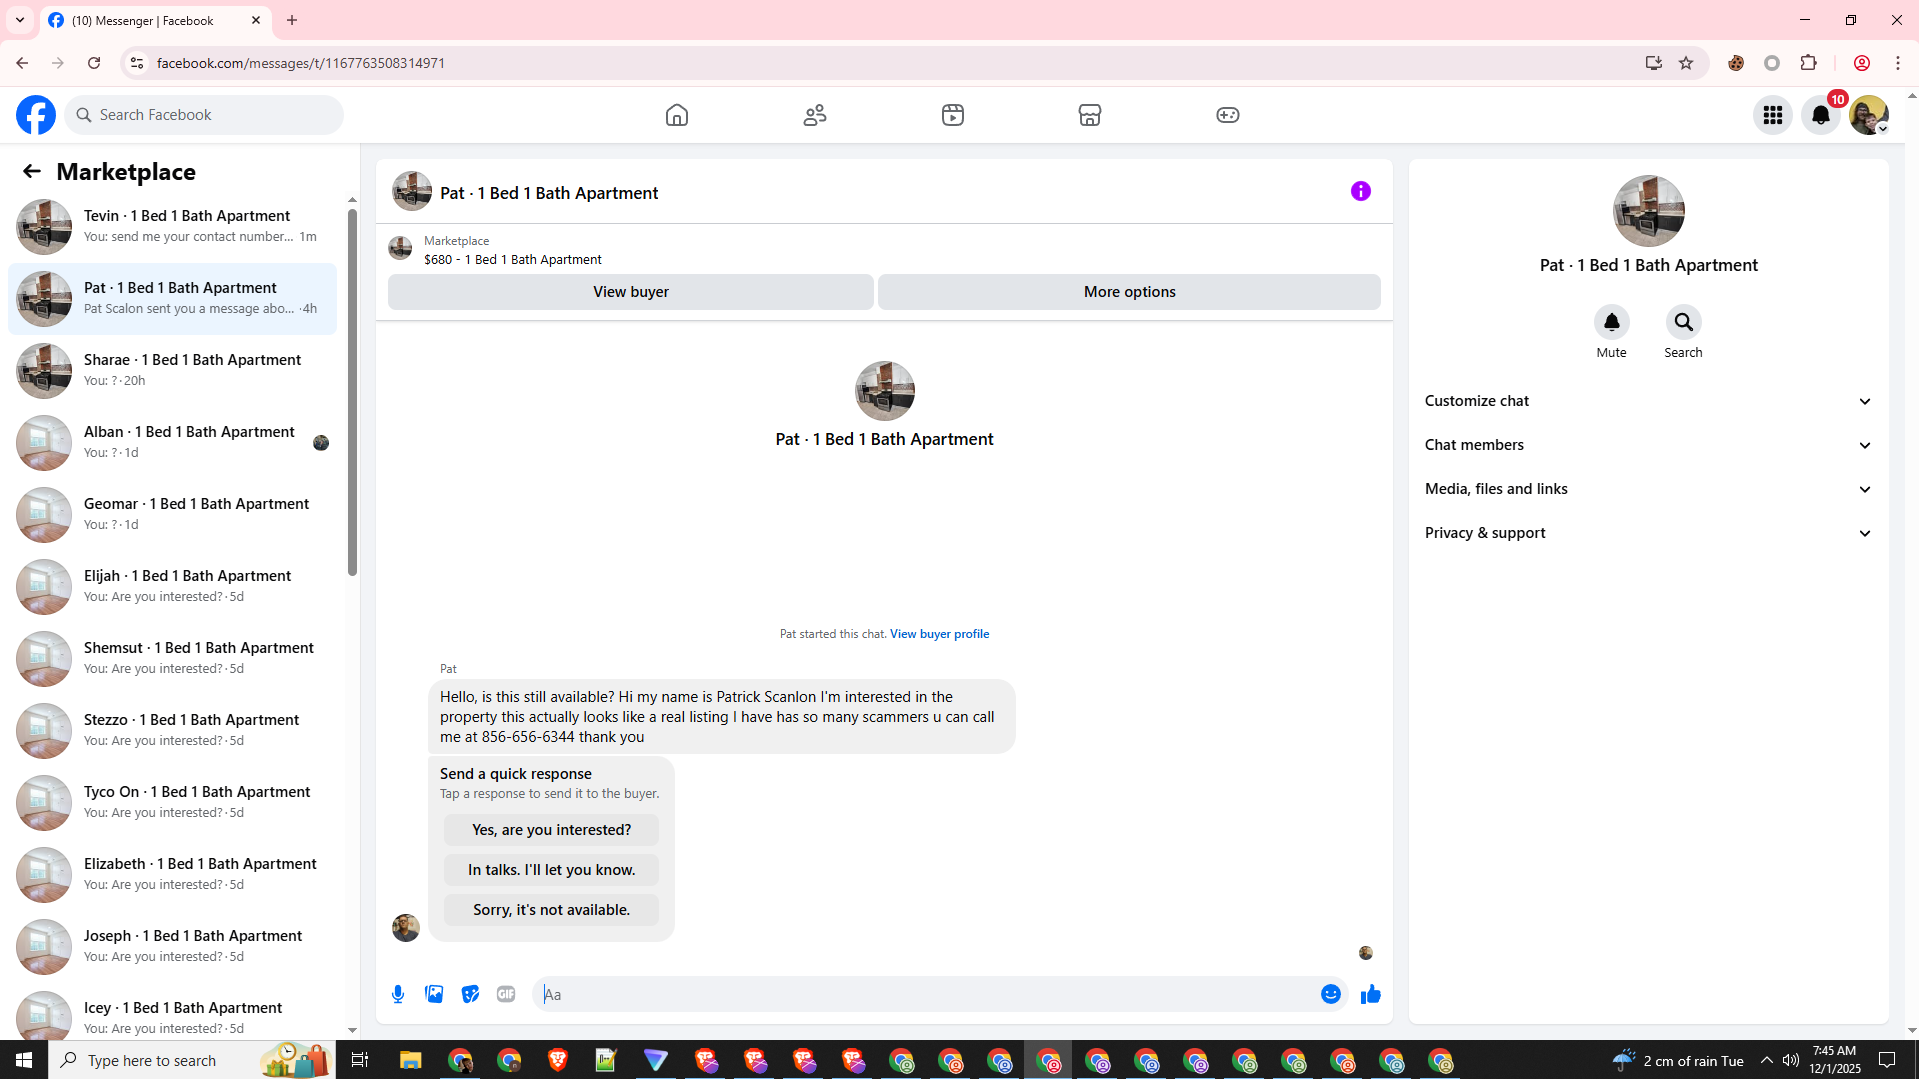Open the emoji picker
1919x1079 pixels.
point(1331,994)
